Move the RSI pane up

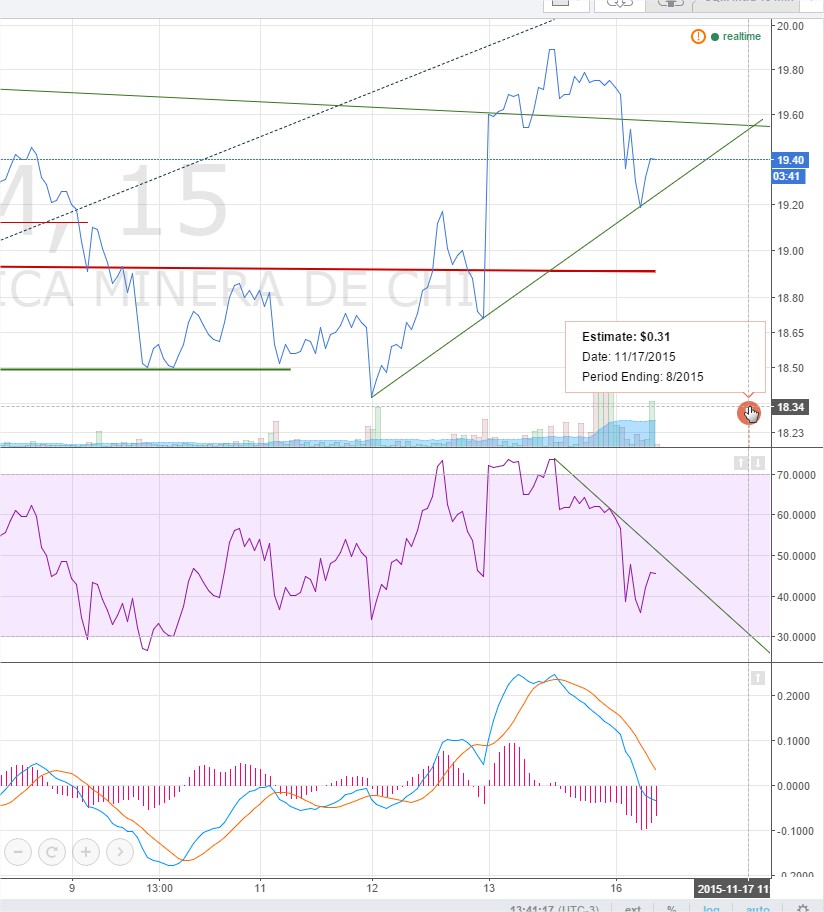coord(740,463)
